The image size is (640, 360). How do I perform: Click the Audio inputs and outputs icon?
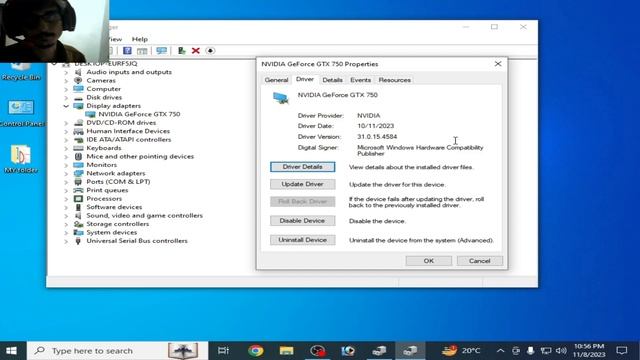point(78,72)
